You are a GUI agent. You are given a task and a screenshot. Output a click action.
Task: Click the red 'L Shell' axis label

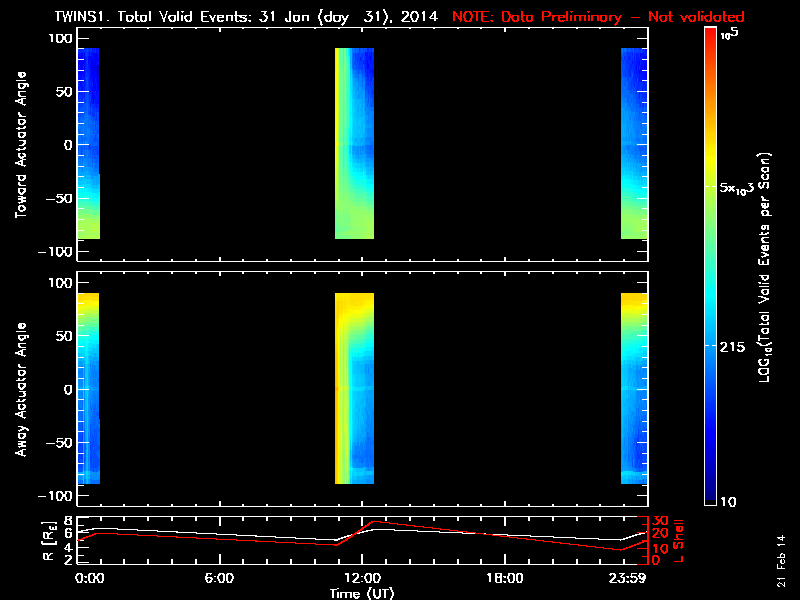click(x=682, y=541)
